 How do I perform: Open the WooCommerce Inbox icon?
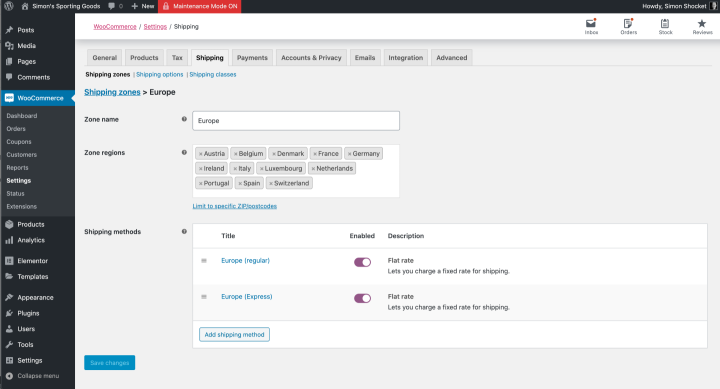coord(591,23)
